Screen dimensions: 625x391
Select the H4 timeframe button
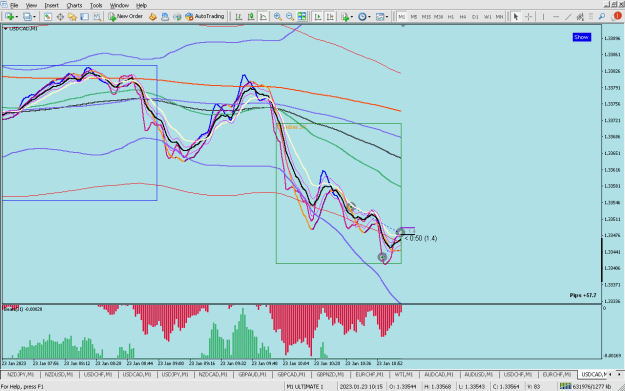click(x=463, y=17)
